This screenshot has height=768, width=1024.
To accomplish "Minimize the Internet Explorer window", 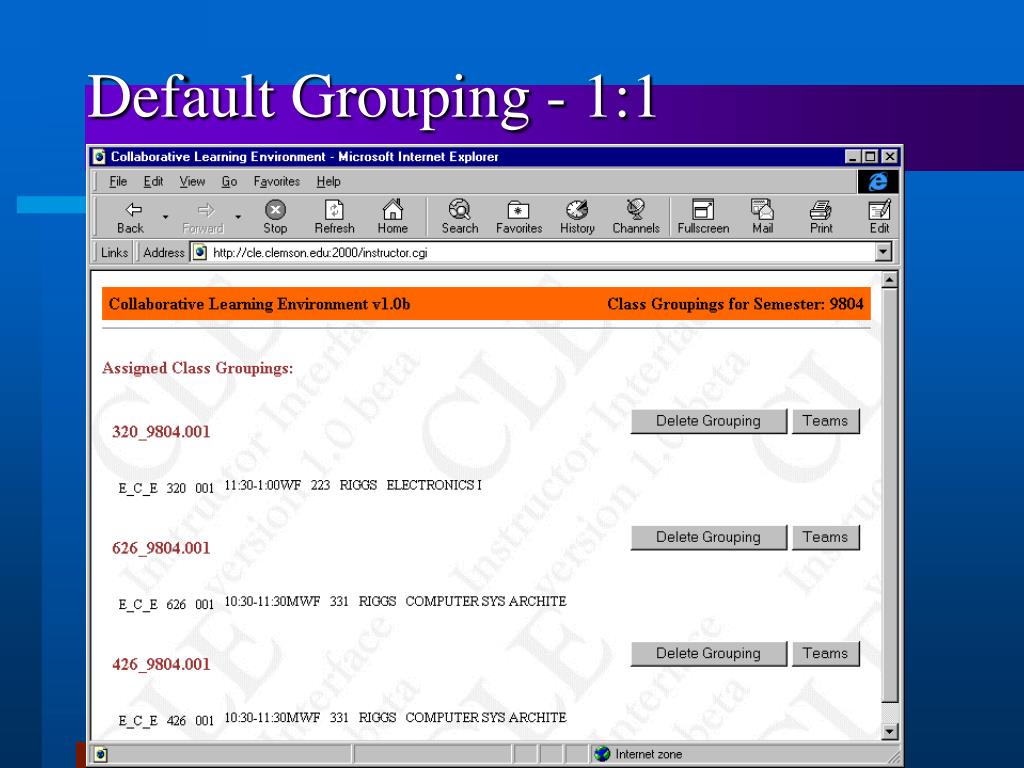I will pyautogui.click(x=853, y=157).
